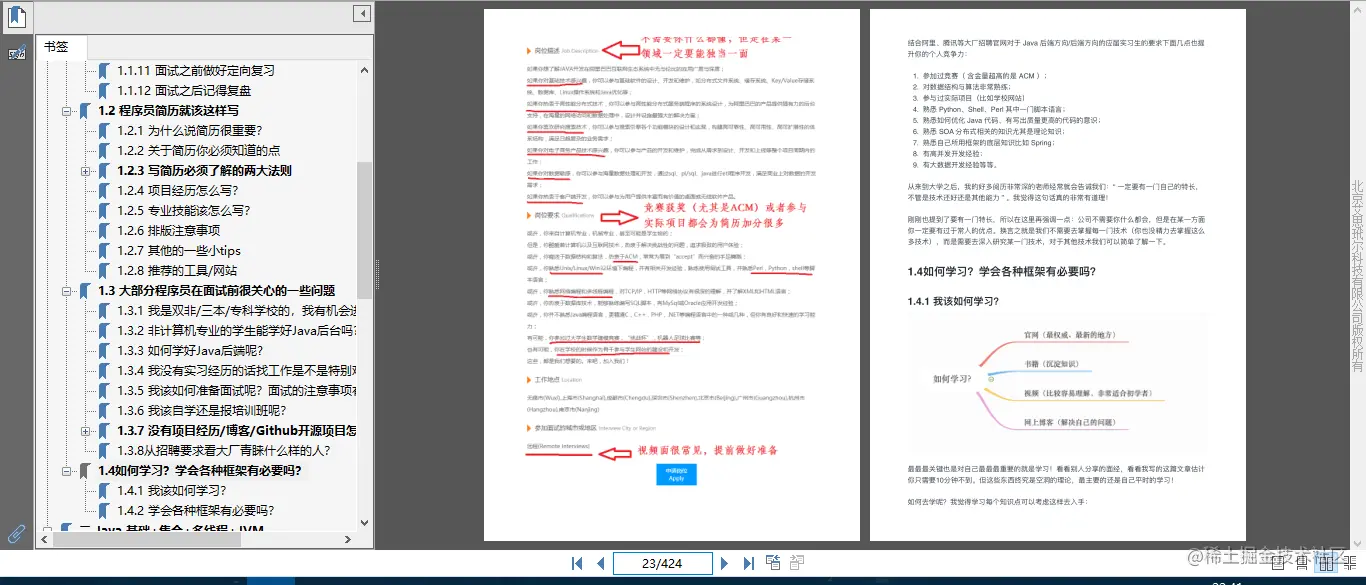Open bookmark 1.2.8 推荐的工具/网站

[177, 271]
